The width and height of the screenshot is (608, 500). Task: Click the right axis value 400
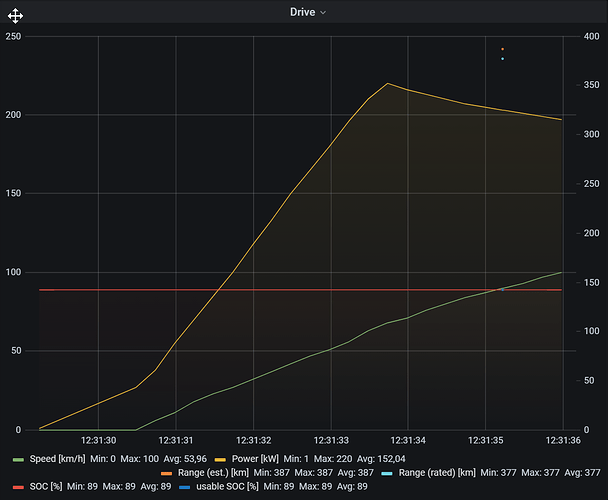click(592, 36)
